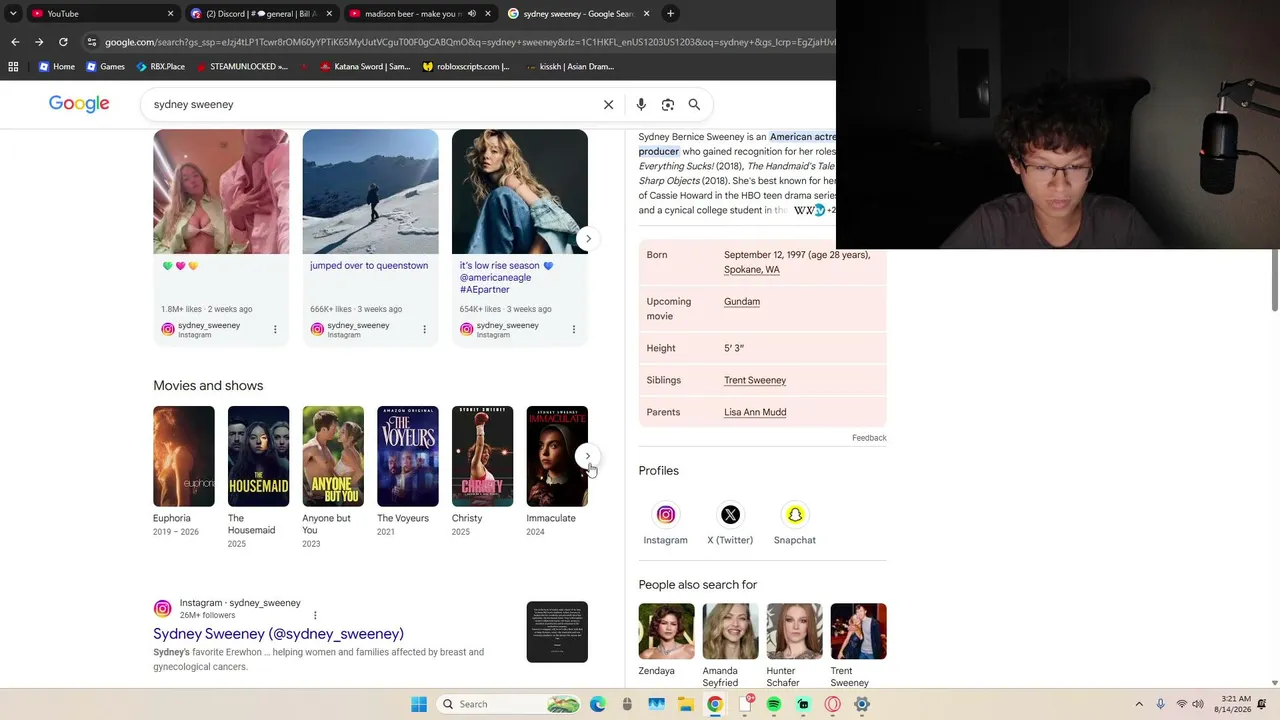Viewport: 1280px width, 720px height.
Task: Close the sydney sweeney Google Search tab
Action: point(646,14)
